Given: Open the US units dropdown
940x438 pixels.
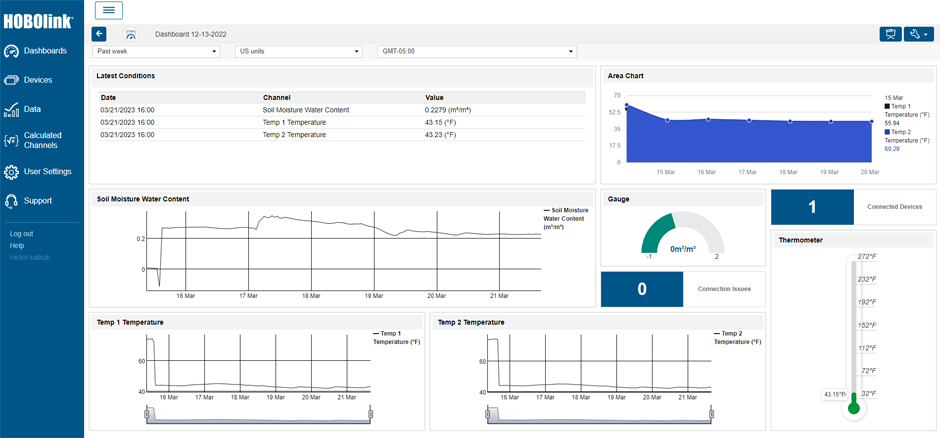Looking at the screenshot, I should click(x=299, y=52).
